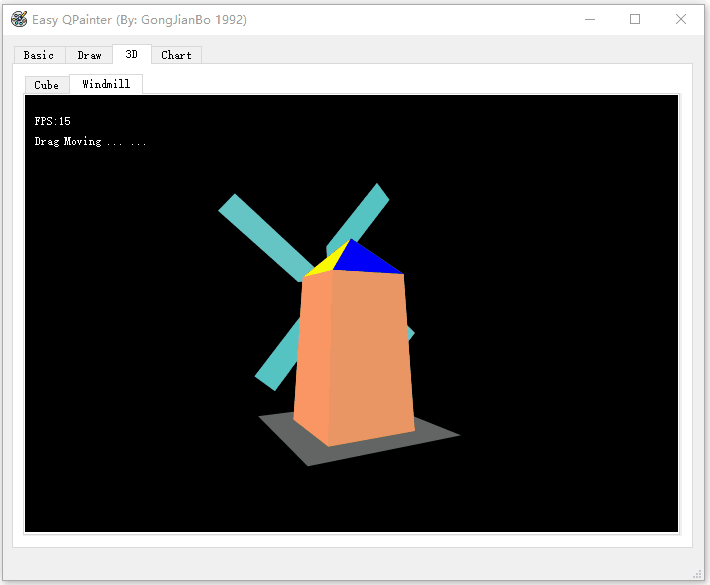Switch to the Cube sub-tab

point(47,85)
